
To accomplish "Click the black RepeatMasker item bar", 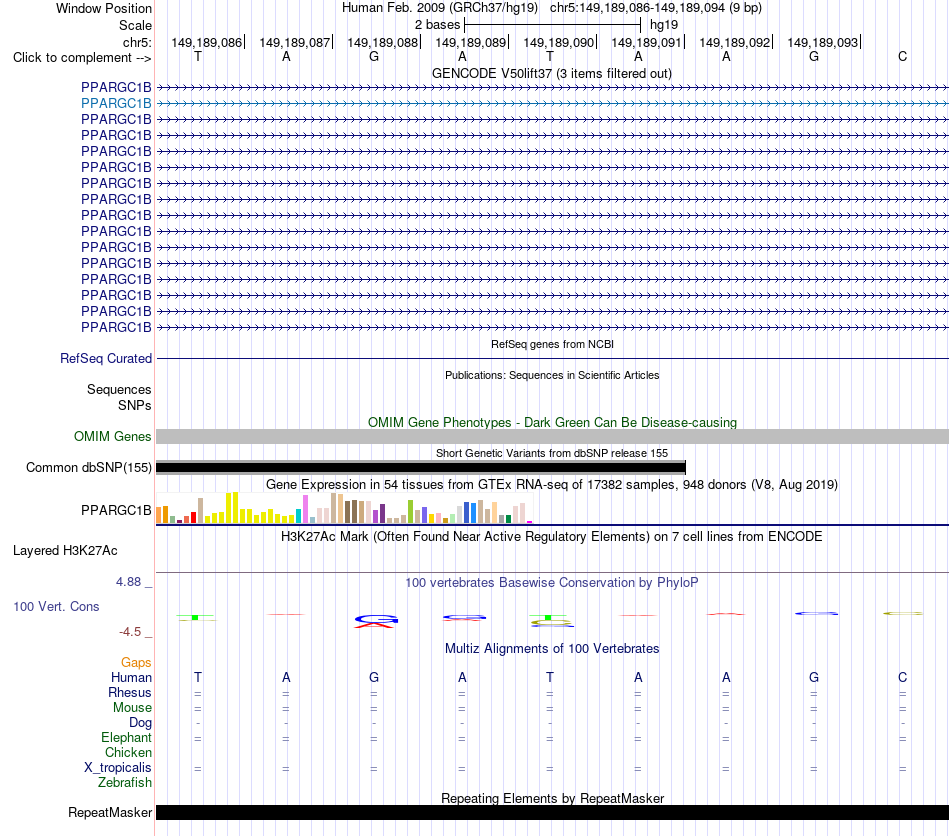I will [553, 812].
